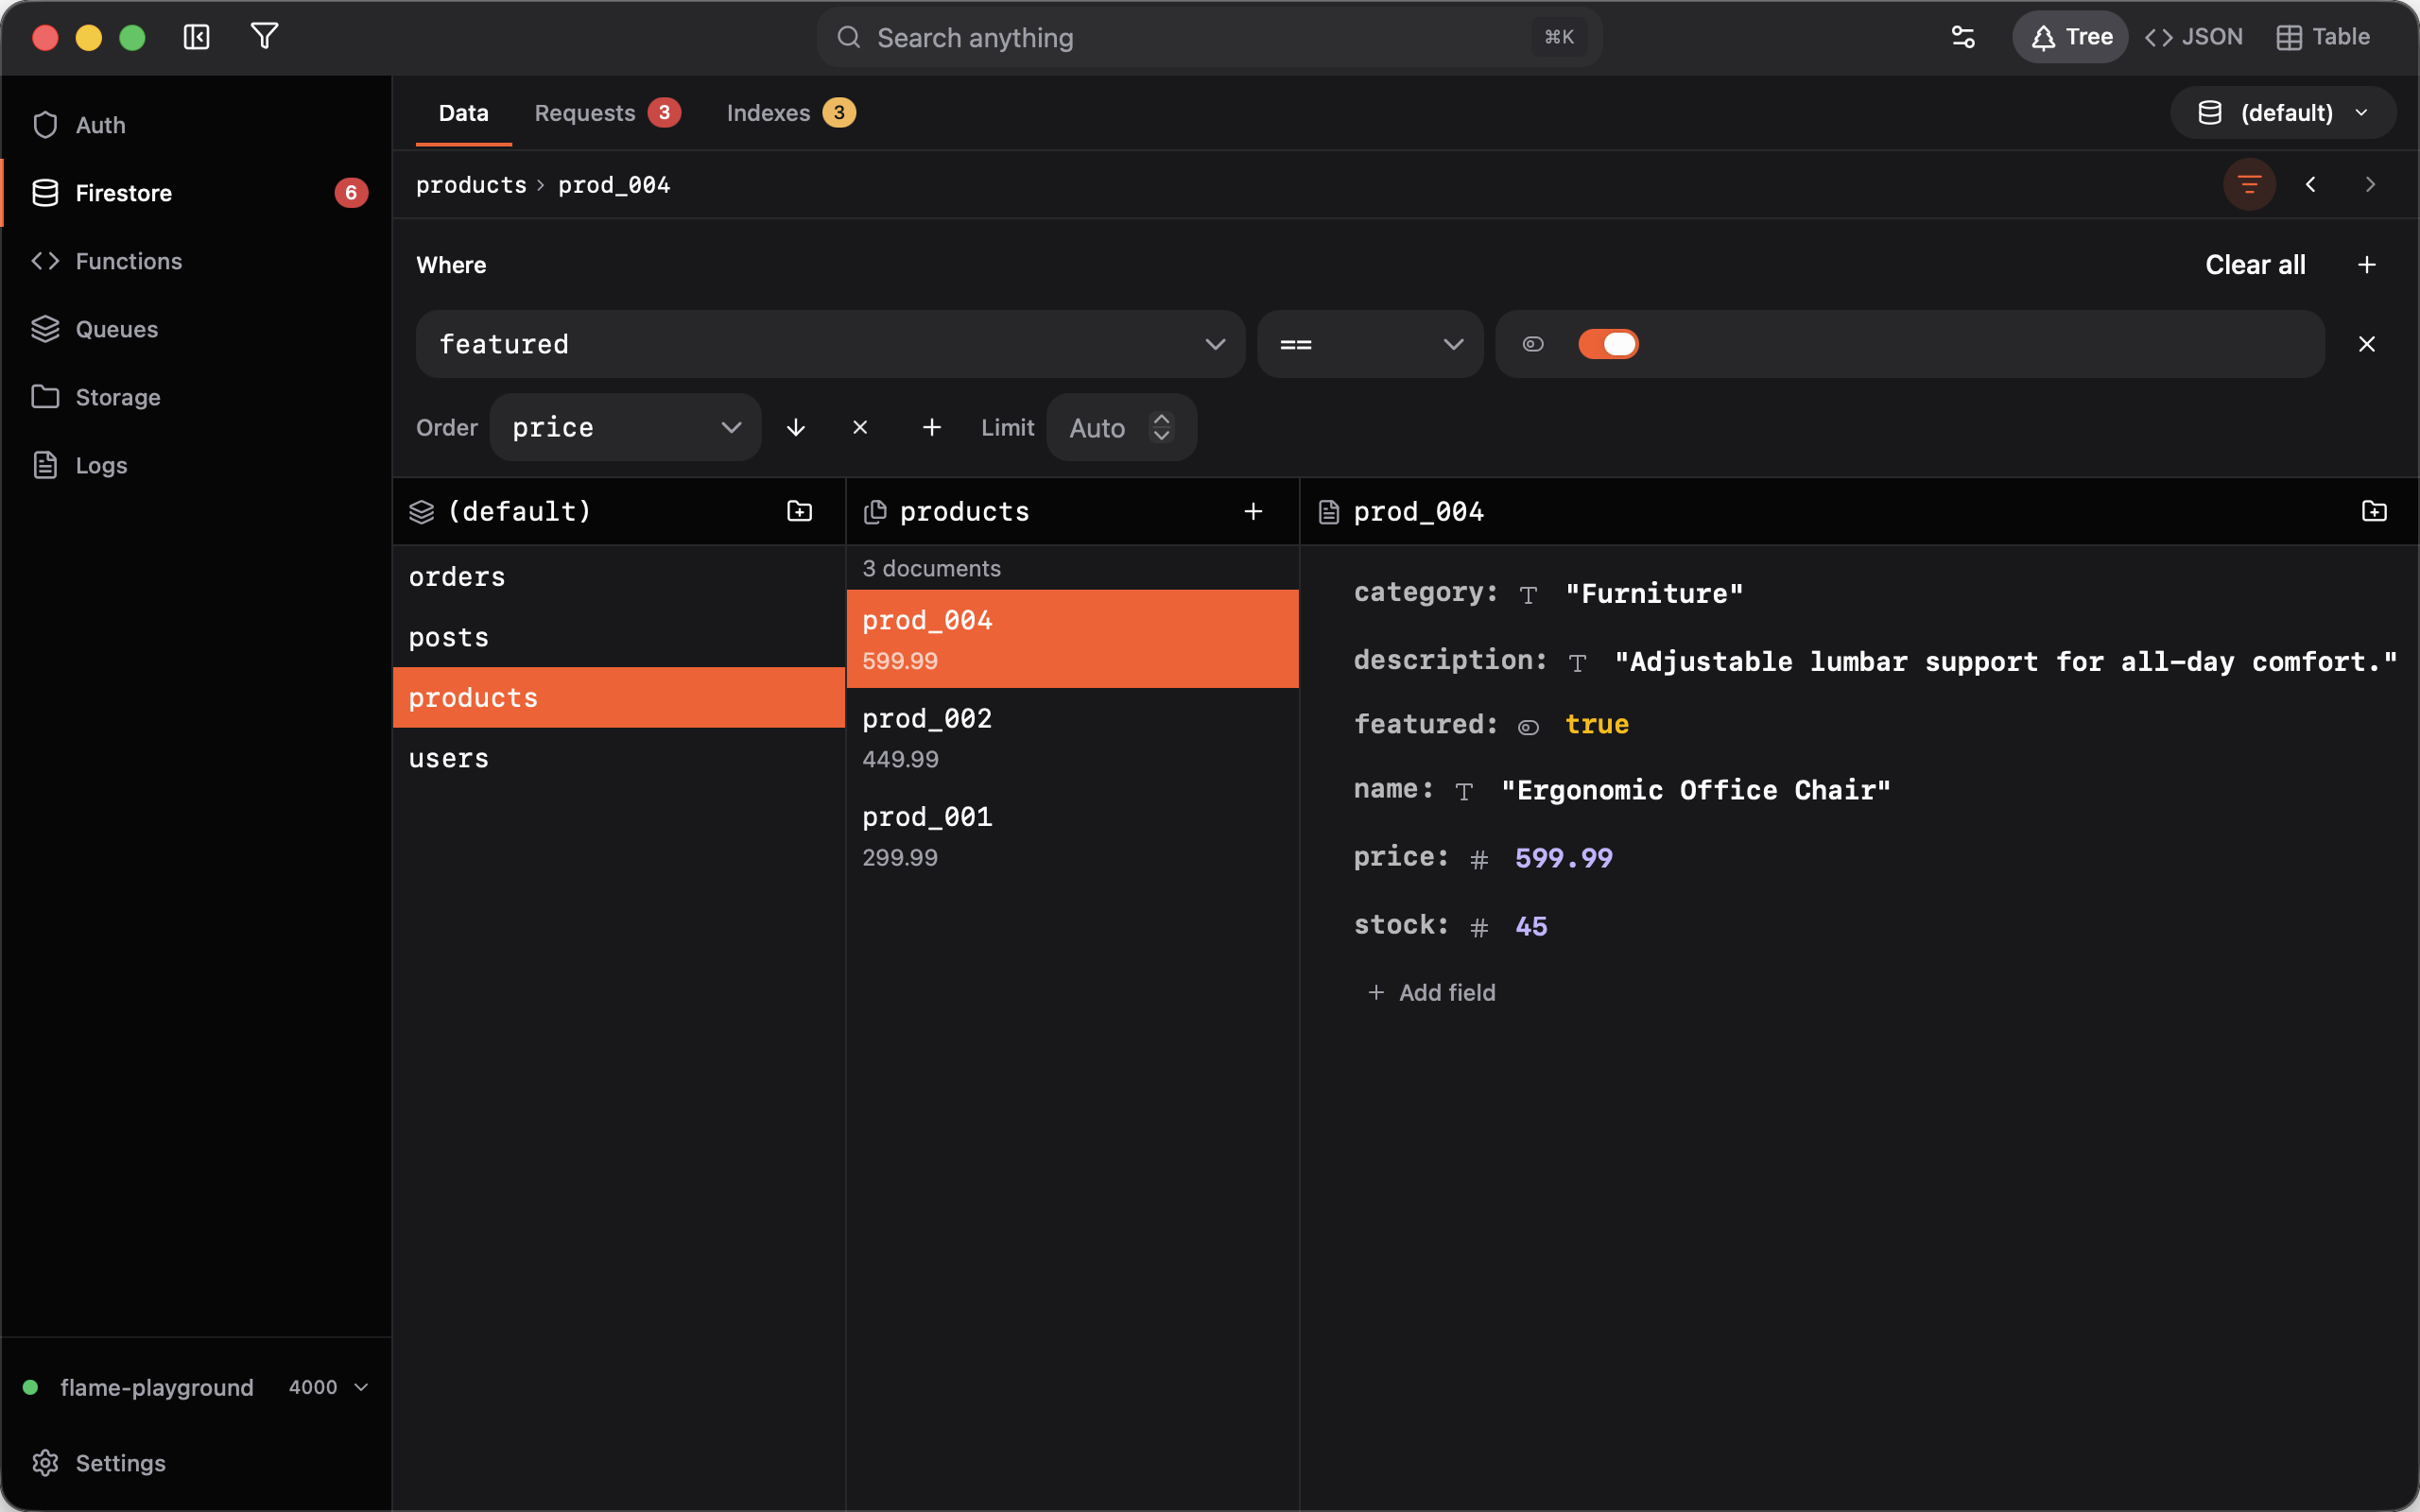Select the products collection

point(619,698)
